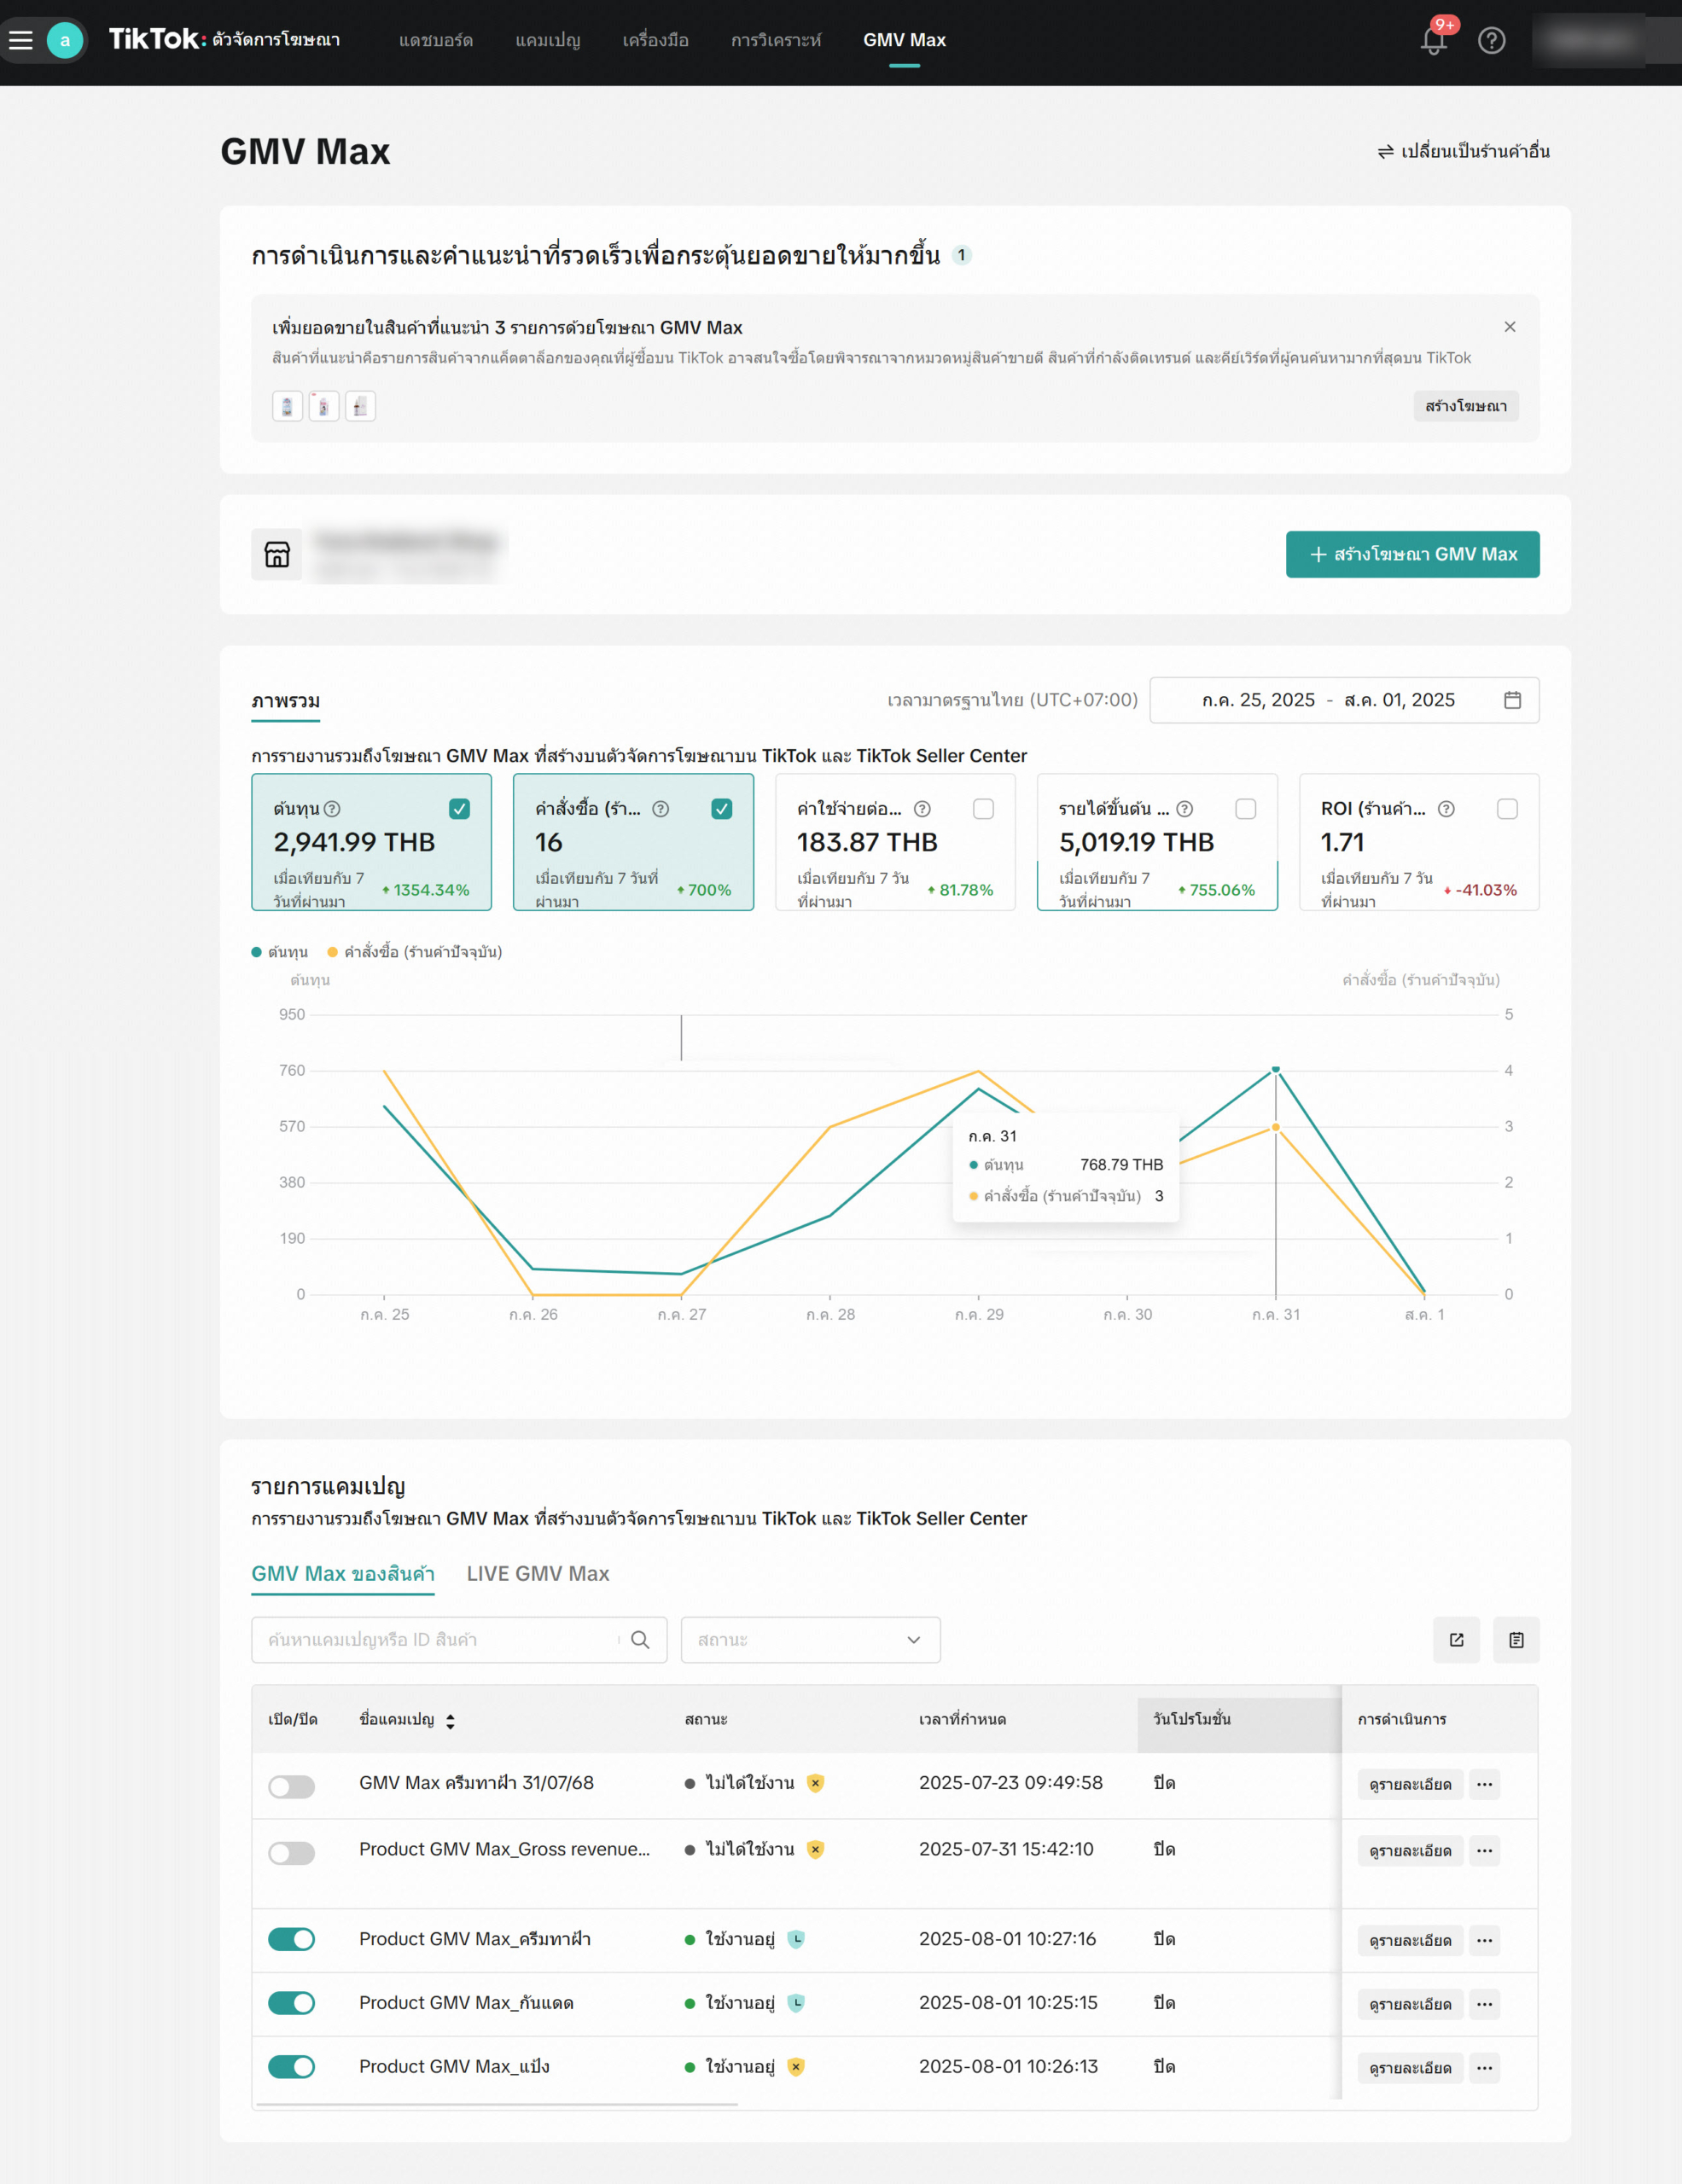The image size is (1682, 2184).
Task: Click the help question mark icon in header
Action: coord(1491,41)
